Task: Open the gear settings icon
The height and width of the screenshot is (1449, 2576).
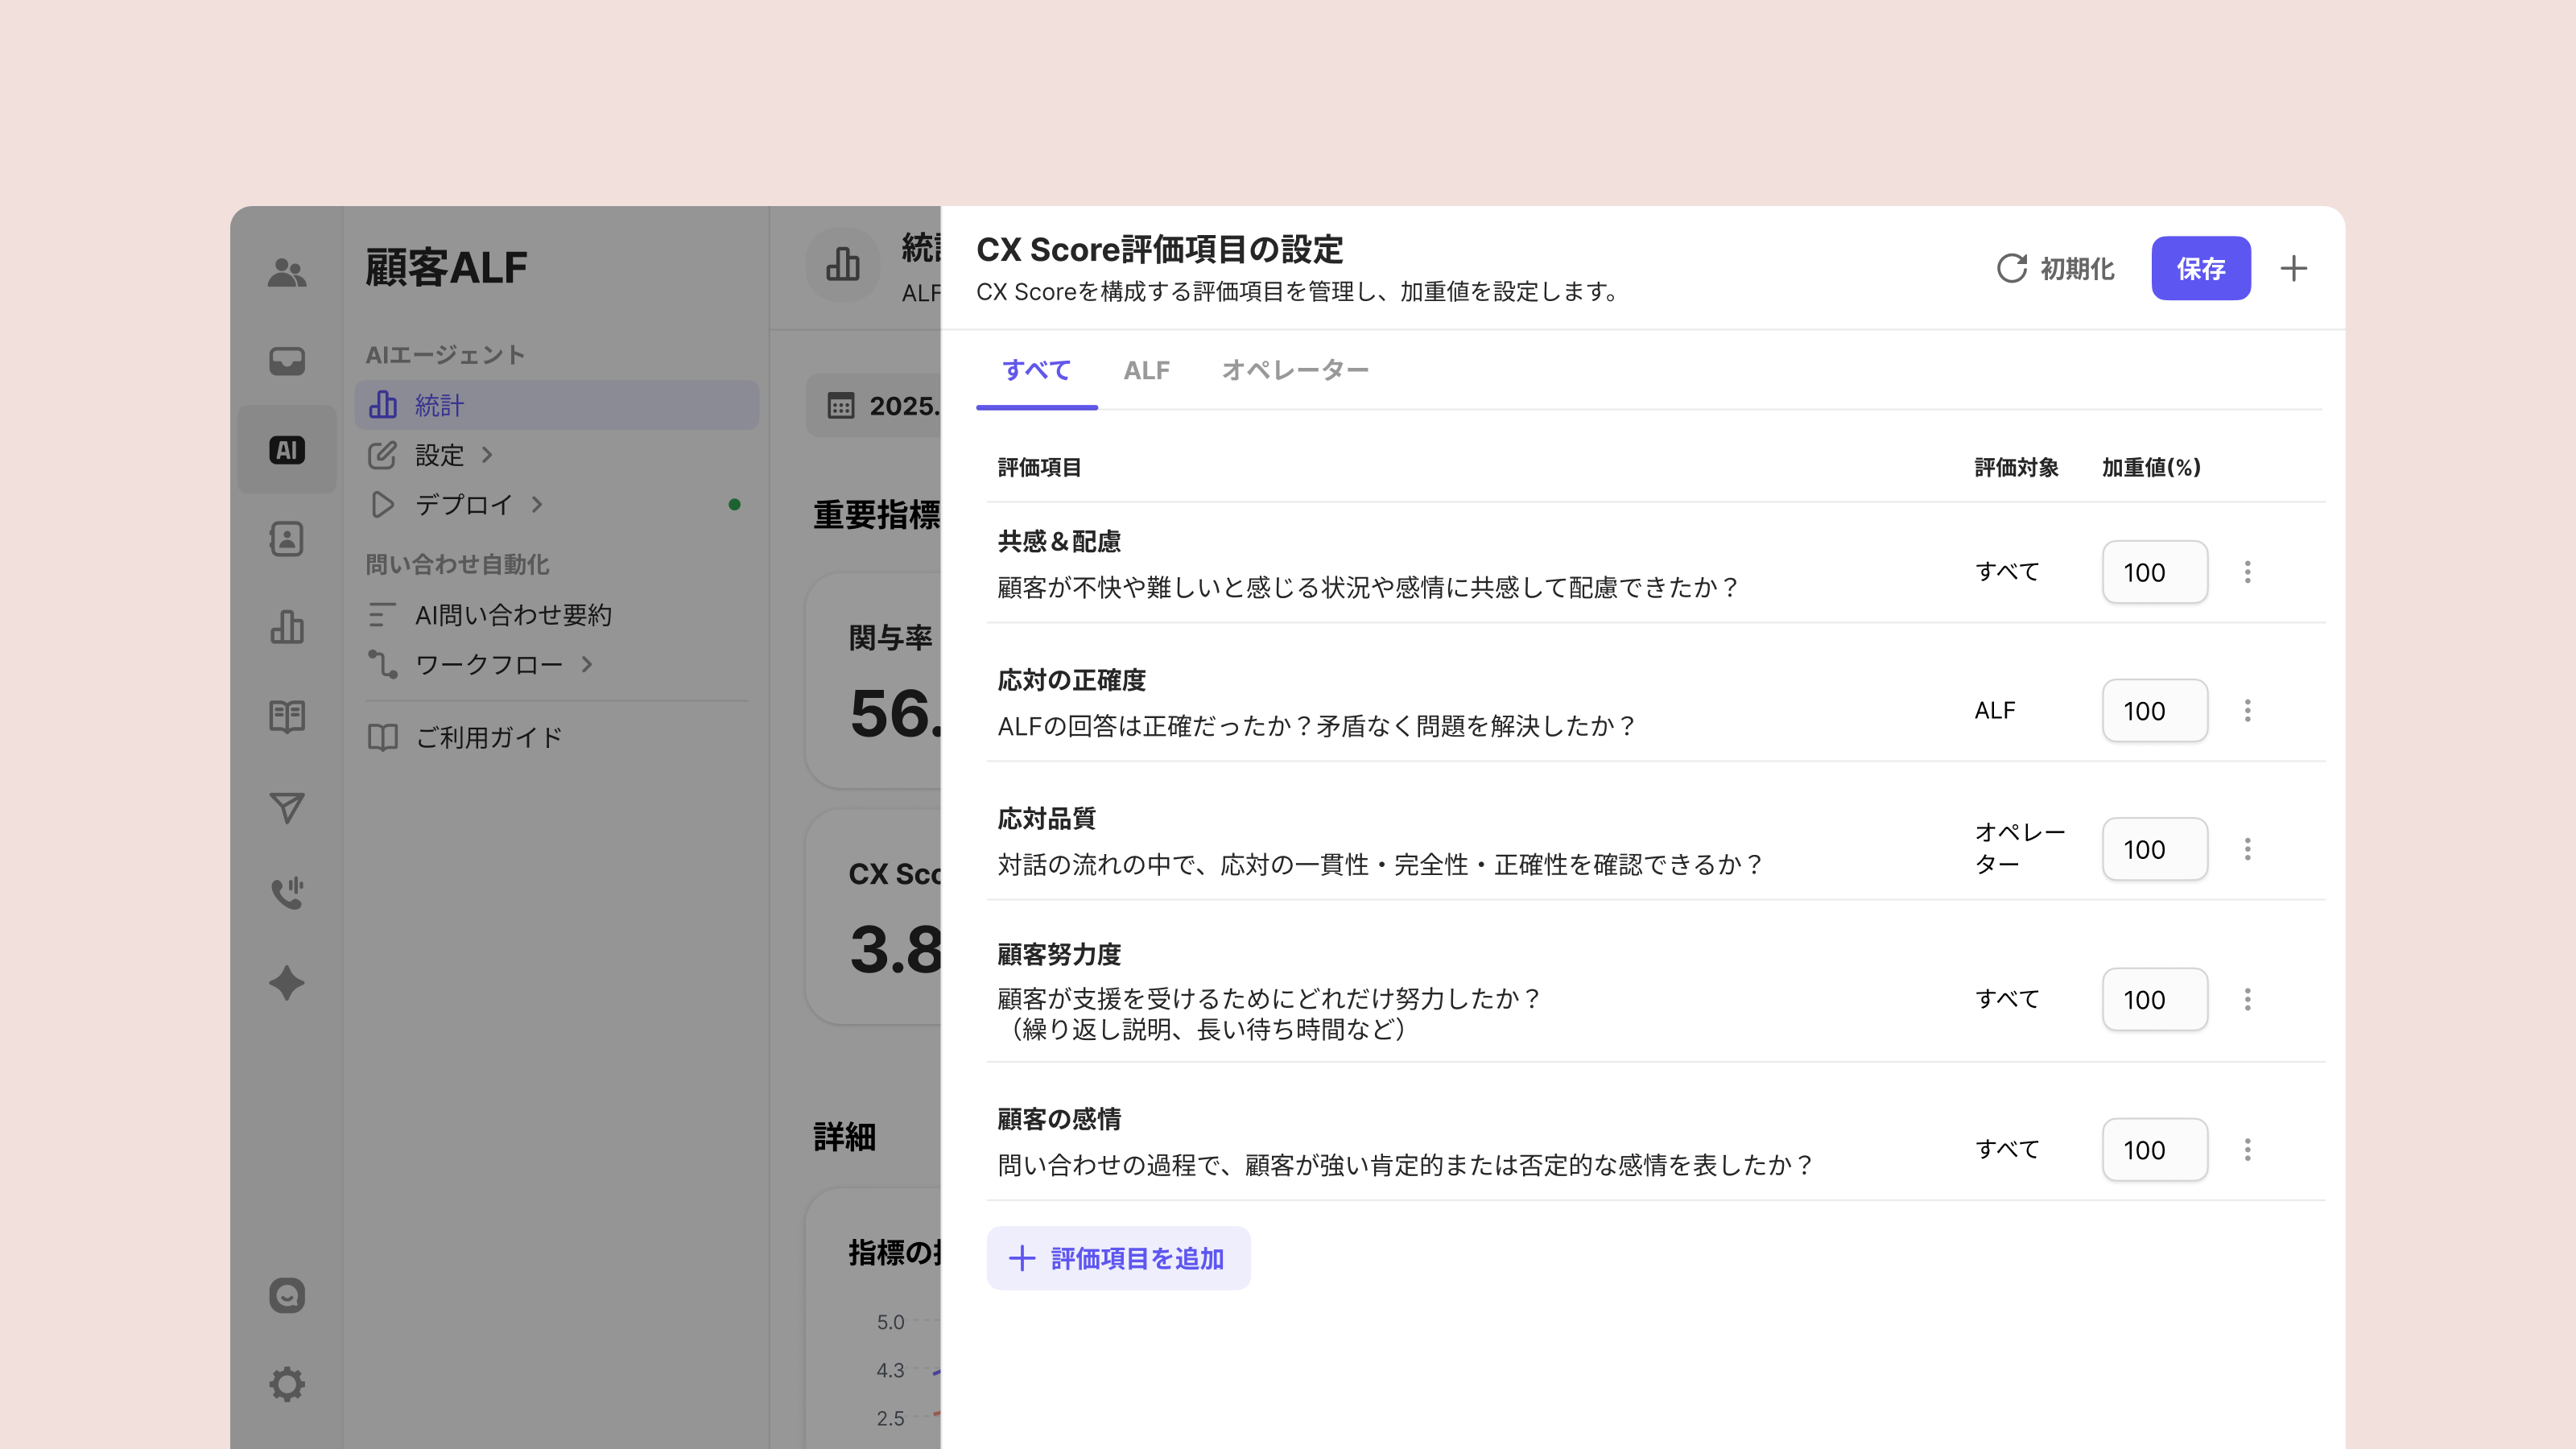Action: [x=286, y=1384]
